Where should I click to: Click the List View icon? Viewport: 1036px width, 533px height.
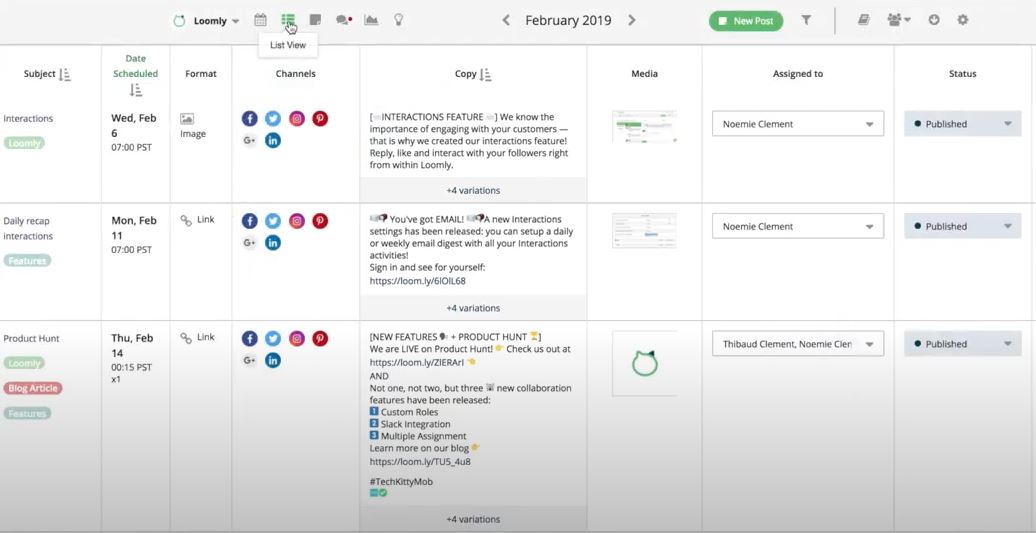[x=288, y=20]
